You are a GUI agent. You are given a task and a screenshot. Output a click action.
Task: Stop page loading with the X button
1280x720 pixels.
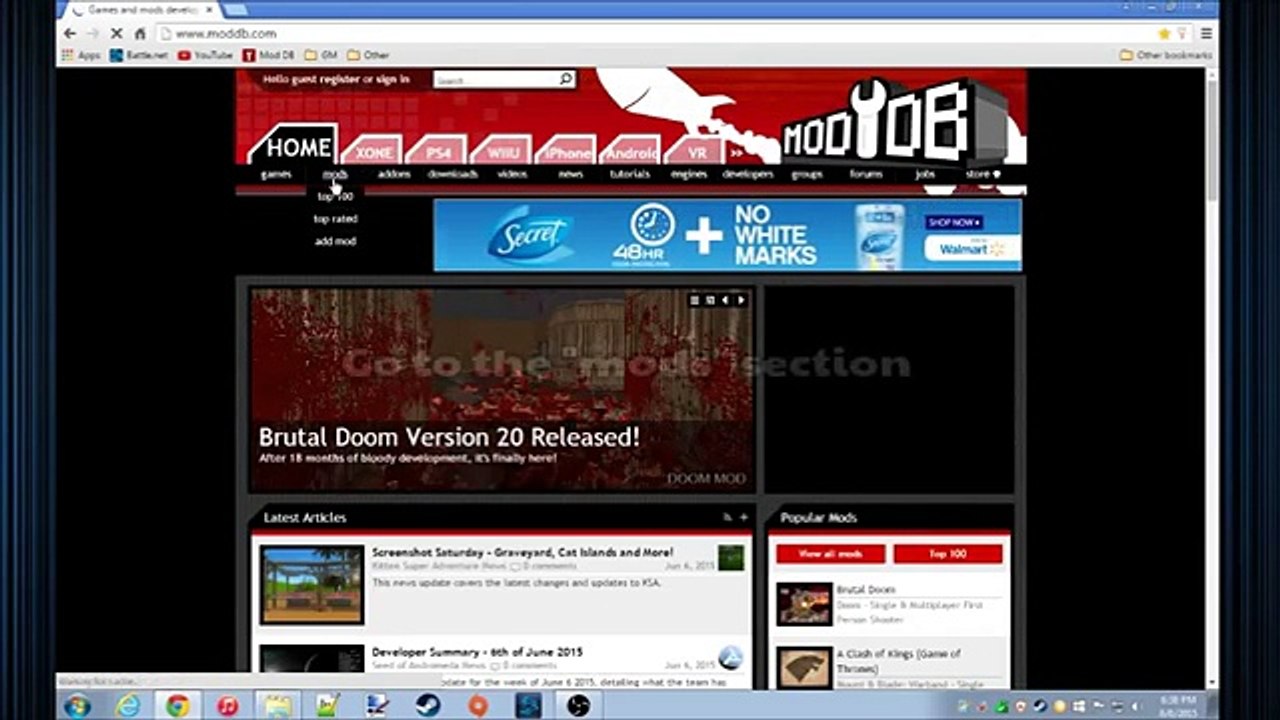117,33
